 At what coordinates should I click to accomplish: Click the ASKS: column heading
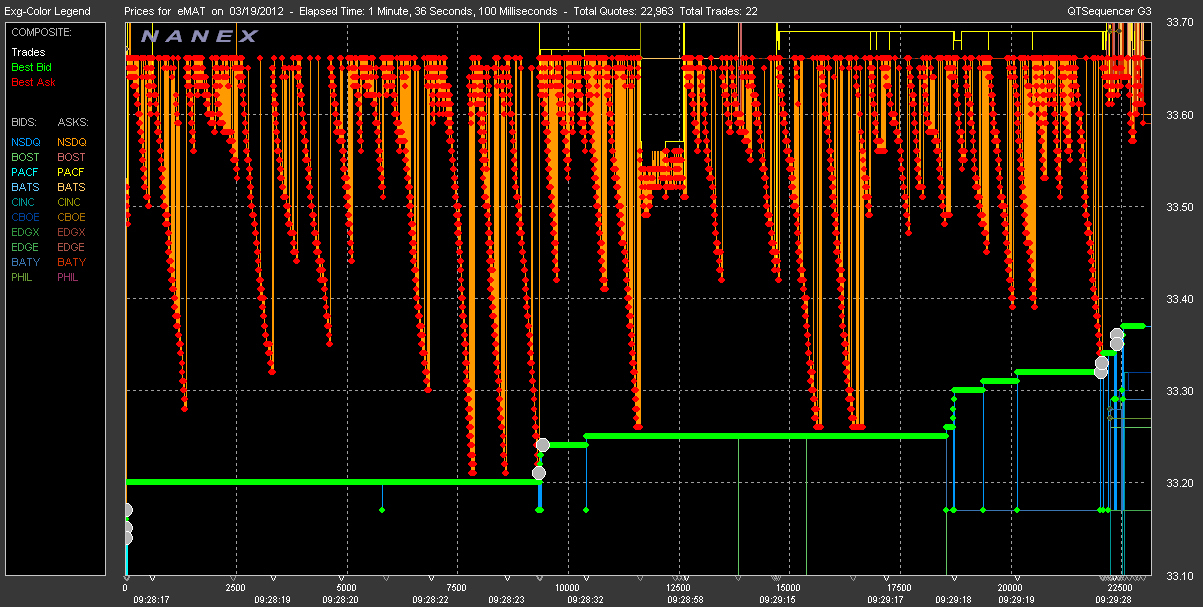tap(72, 122)
